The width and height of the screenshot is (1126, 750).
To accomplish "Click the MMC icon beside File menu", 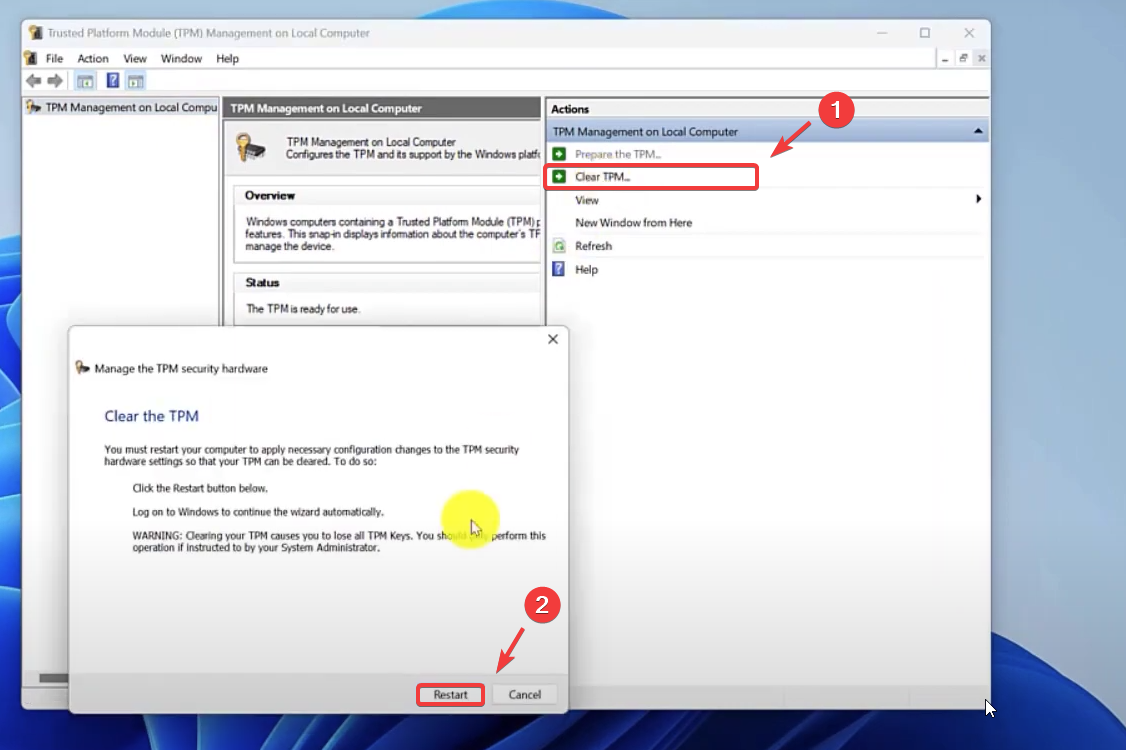I will [30, 58].
